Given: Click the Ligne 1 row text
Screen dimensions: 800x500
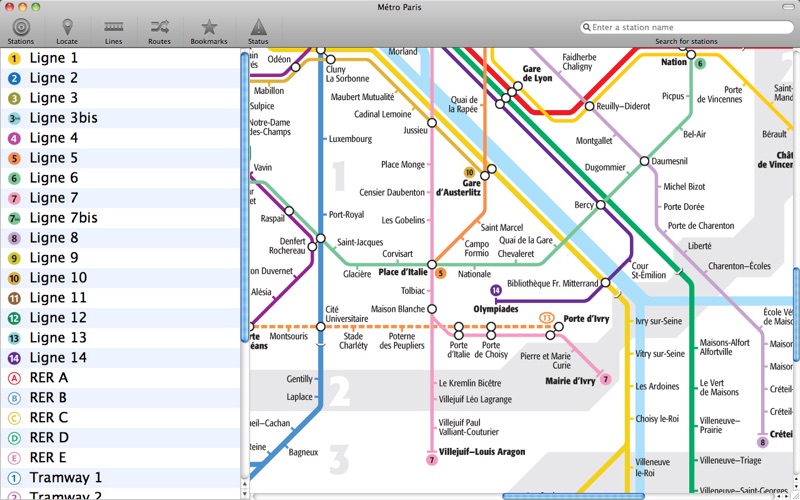Looking at the screenshot, I should pos(54,58).
